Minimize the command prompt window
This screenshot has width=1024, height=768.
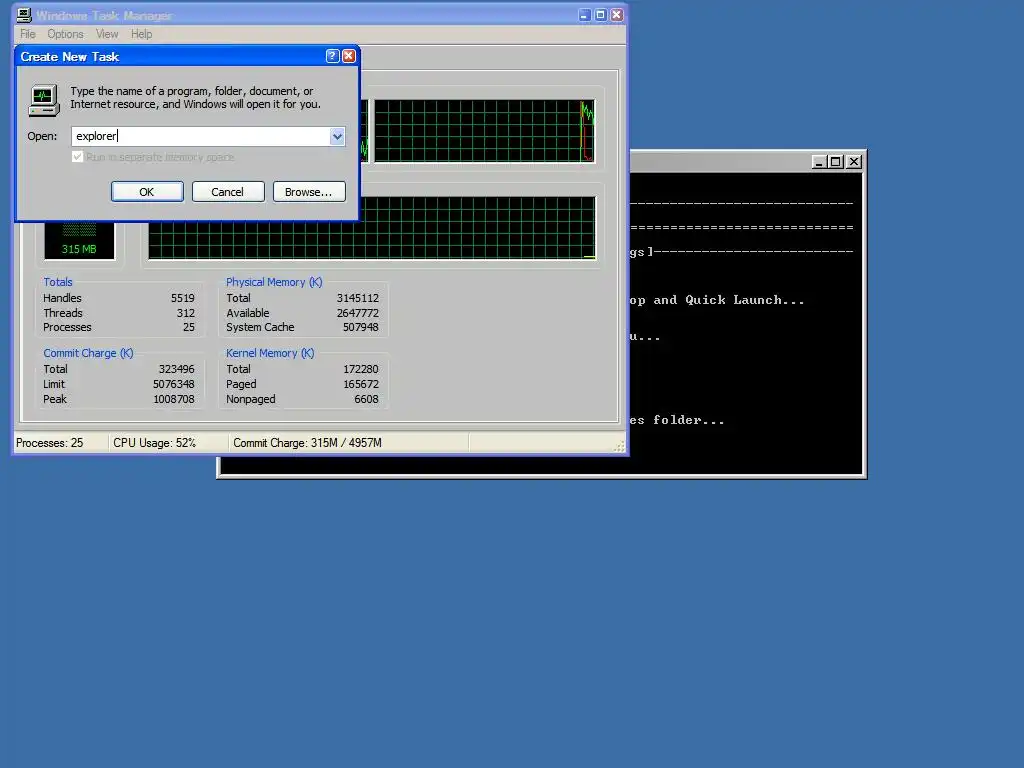[x=819, y=162]
